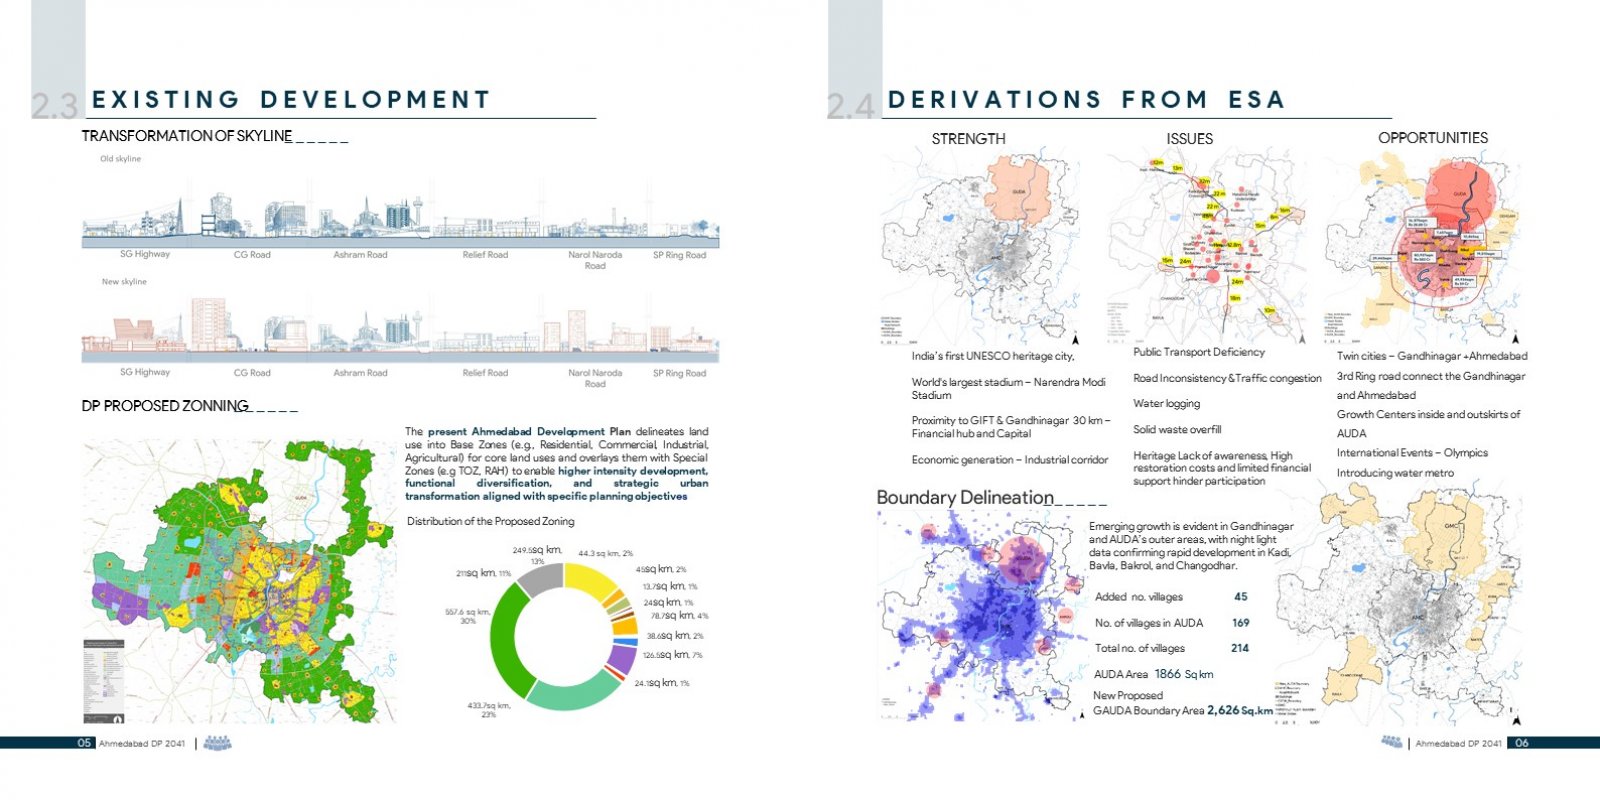Click the '211sq km, 11%' chart label
The image size is (1600, 800).
tap(484, 573)
